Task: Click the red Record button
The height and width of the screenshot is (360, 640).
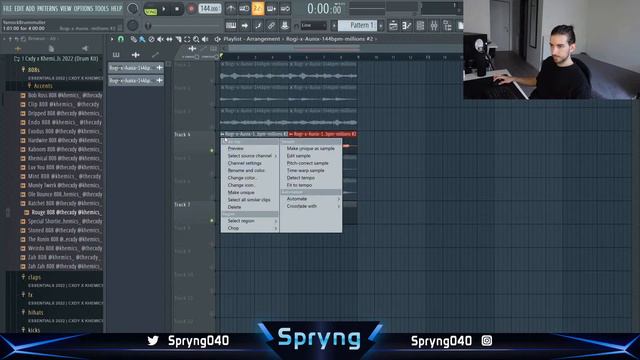Action: (x=191, y=9)
